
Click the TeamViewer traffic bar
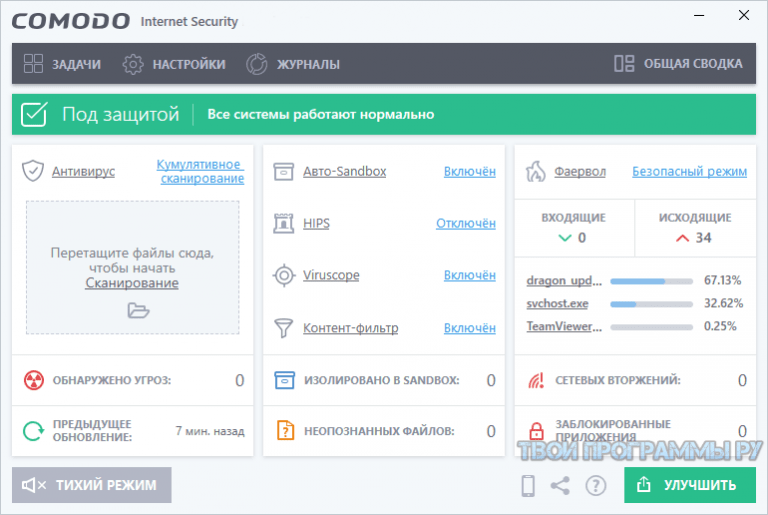pos(651,327)
